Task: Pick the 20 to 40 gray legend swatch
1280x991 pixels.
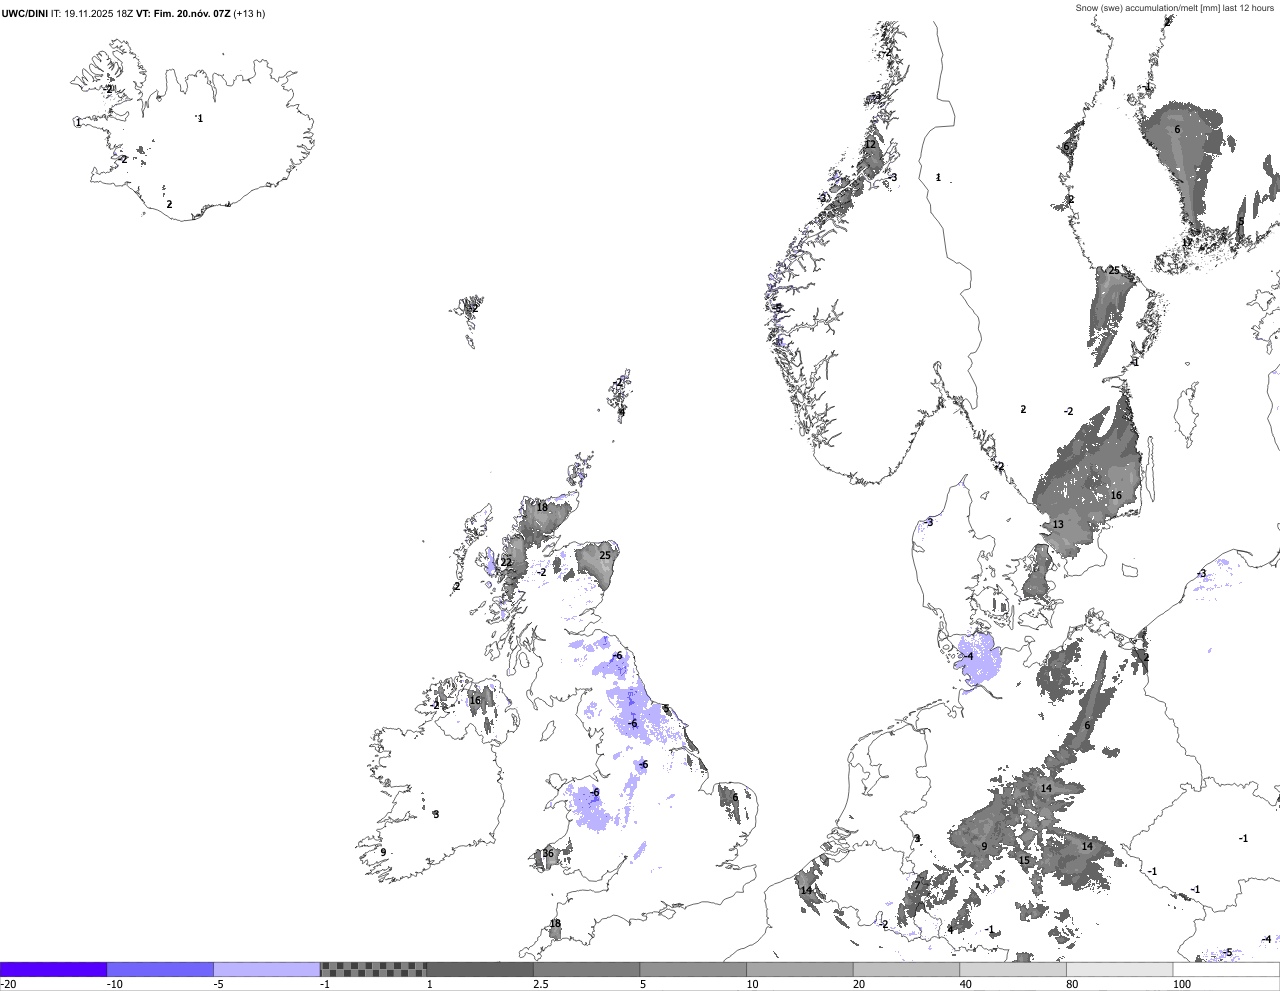Action: tap(907, 969)
